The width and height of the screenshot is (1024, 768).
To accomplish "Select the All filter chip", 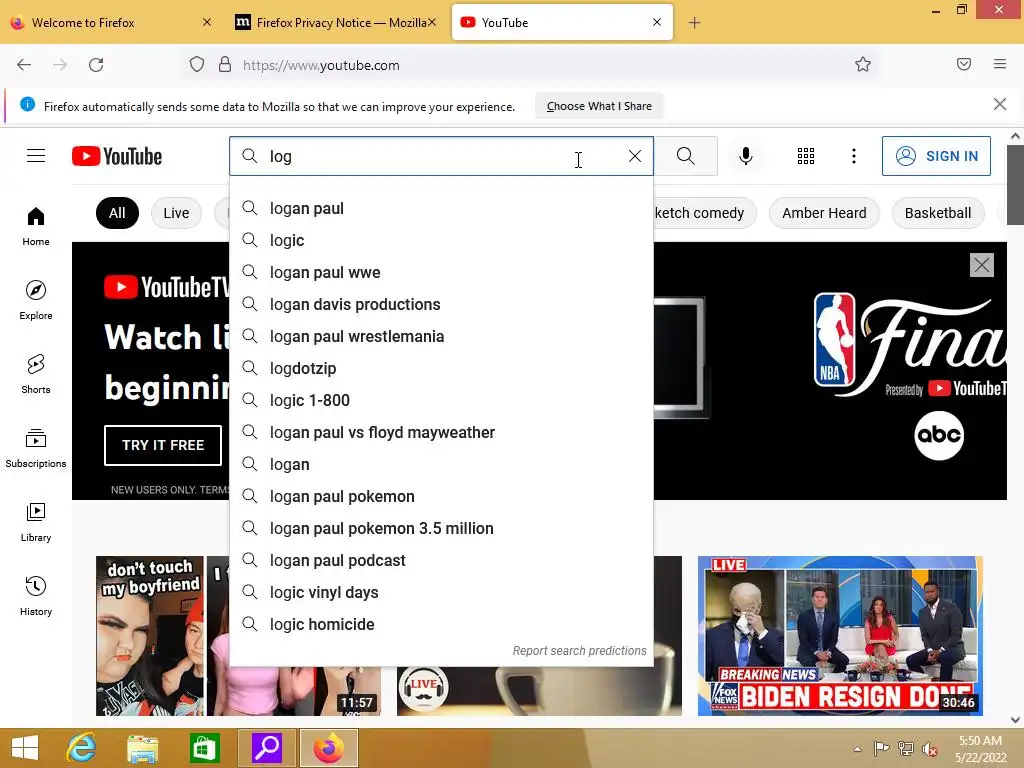I will click(x=118, y=213).
